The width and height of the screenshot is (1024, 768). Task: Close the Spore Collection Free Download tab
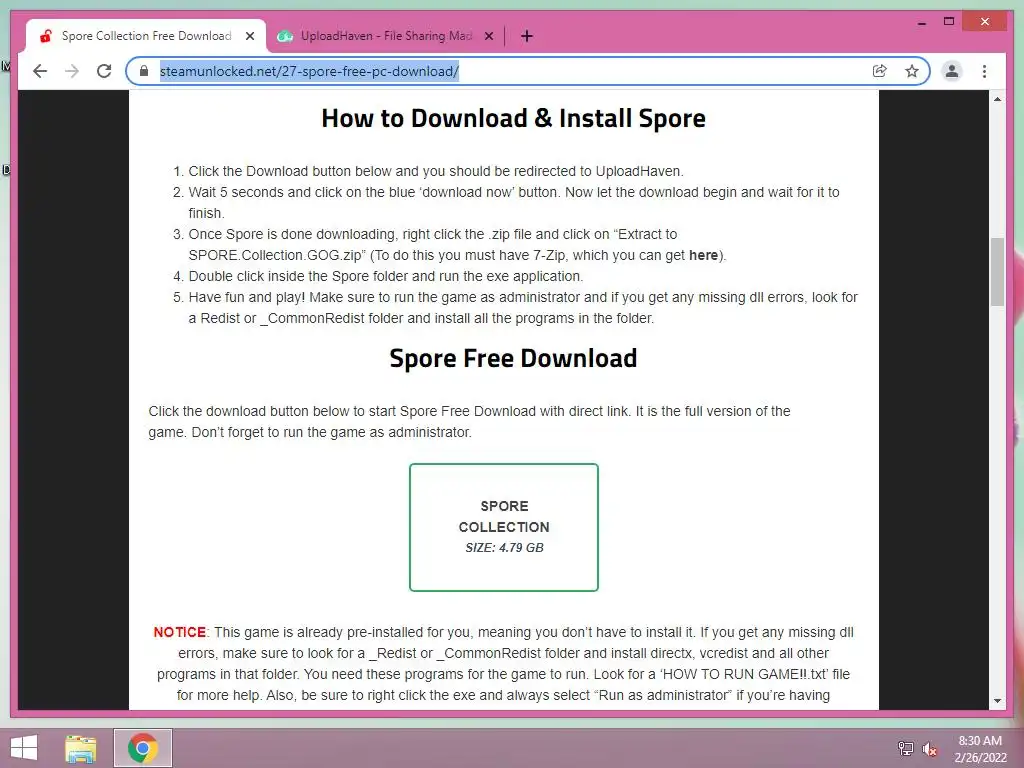[250, 37]
